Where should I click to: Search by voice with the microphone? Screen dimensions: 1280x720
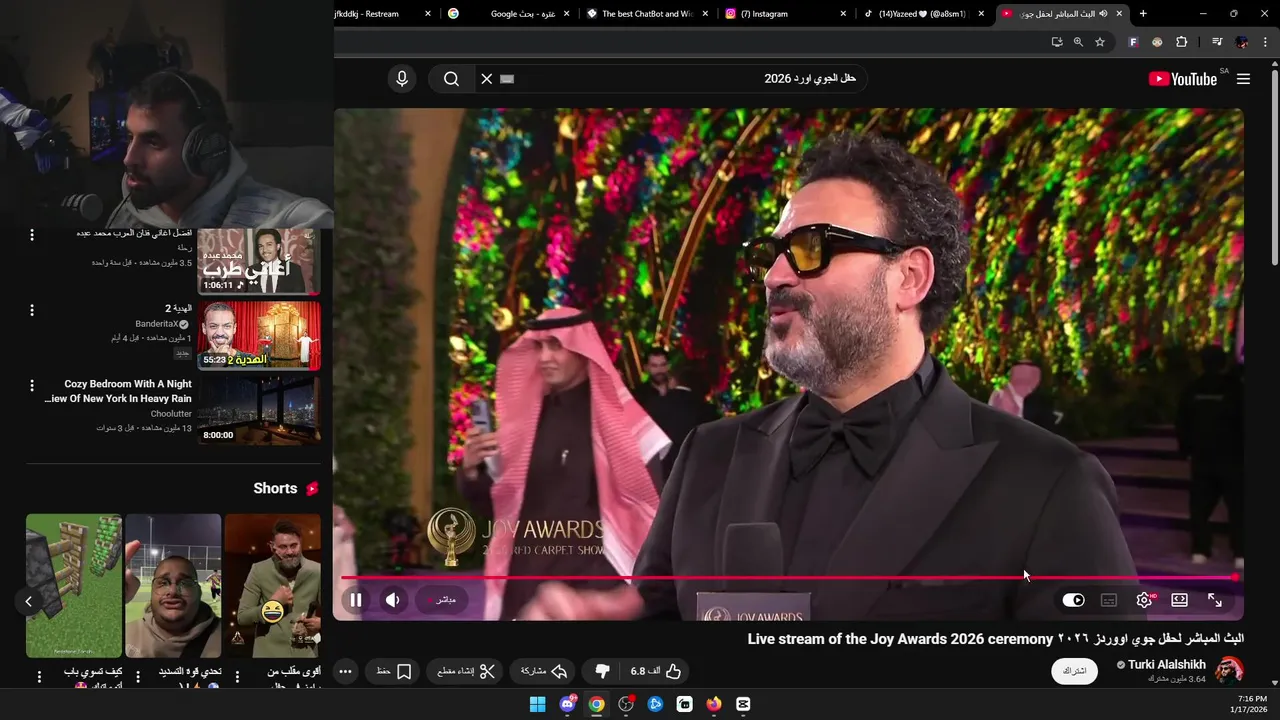[402, 79]
